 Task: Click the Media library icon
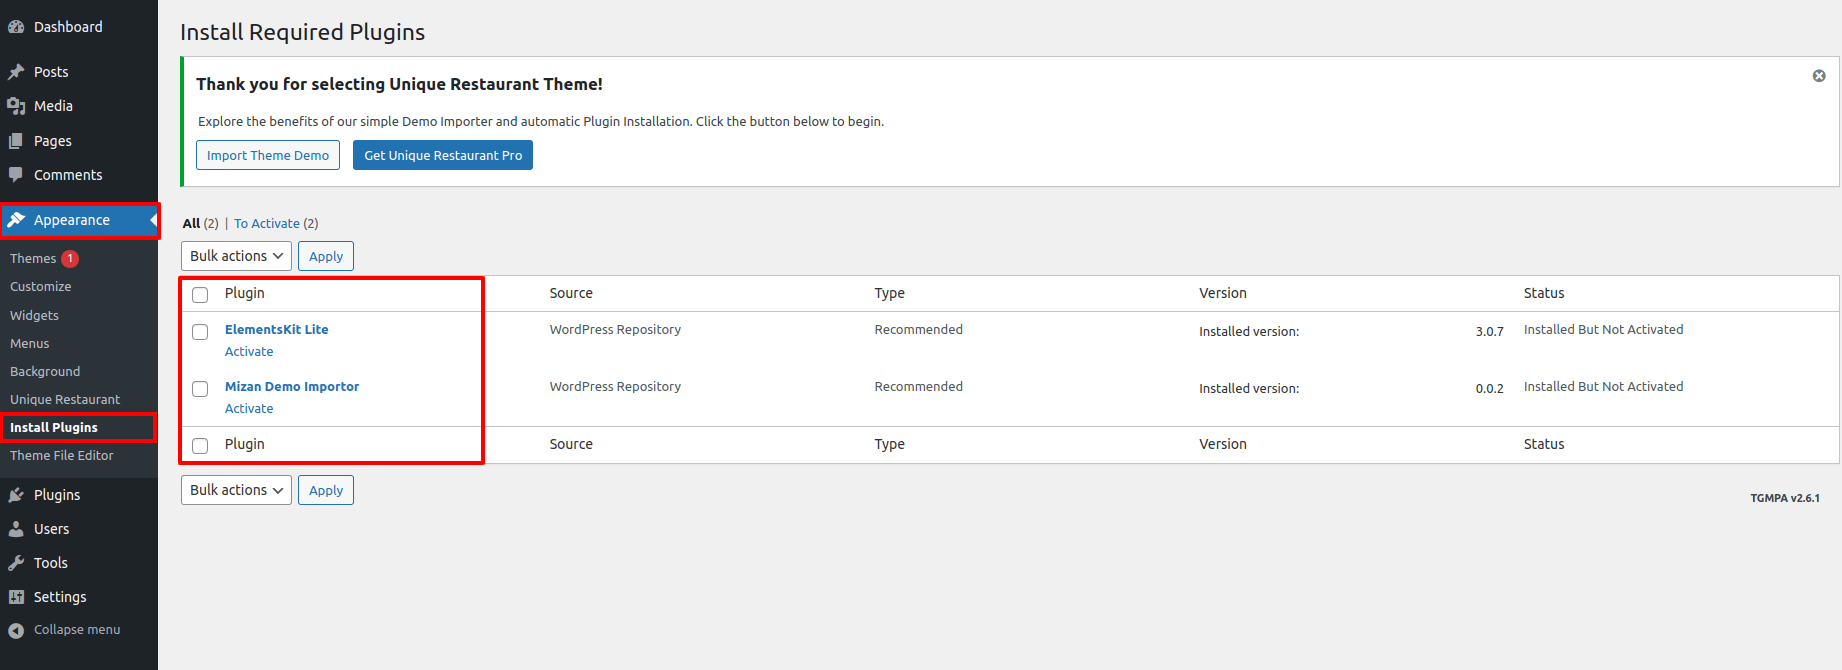pyautogui.click(x=16, y=106)
